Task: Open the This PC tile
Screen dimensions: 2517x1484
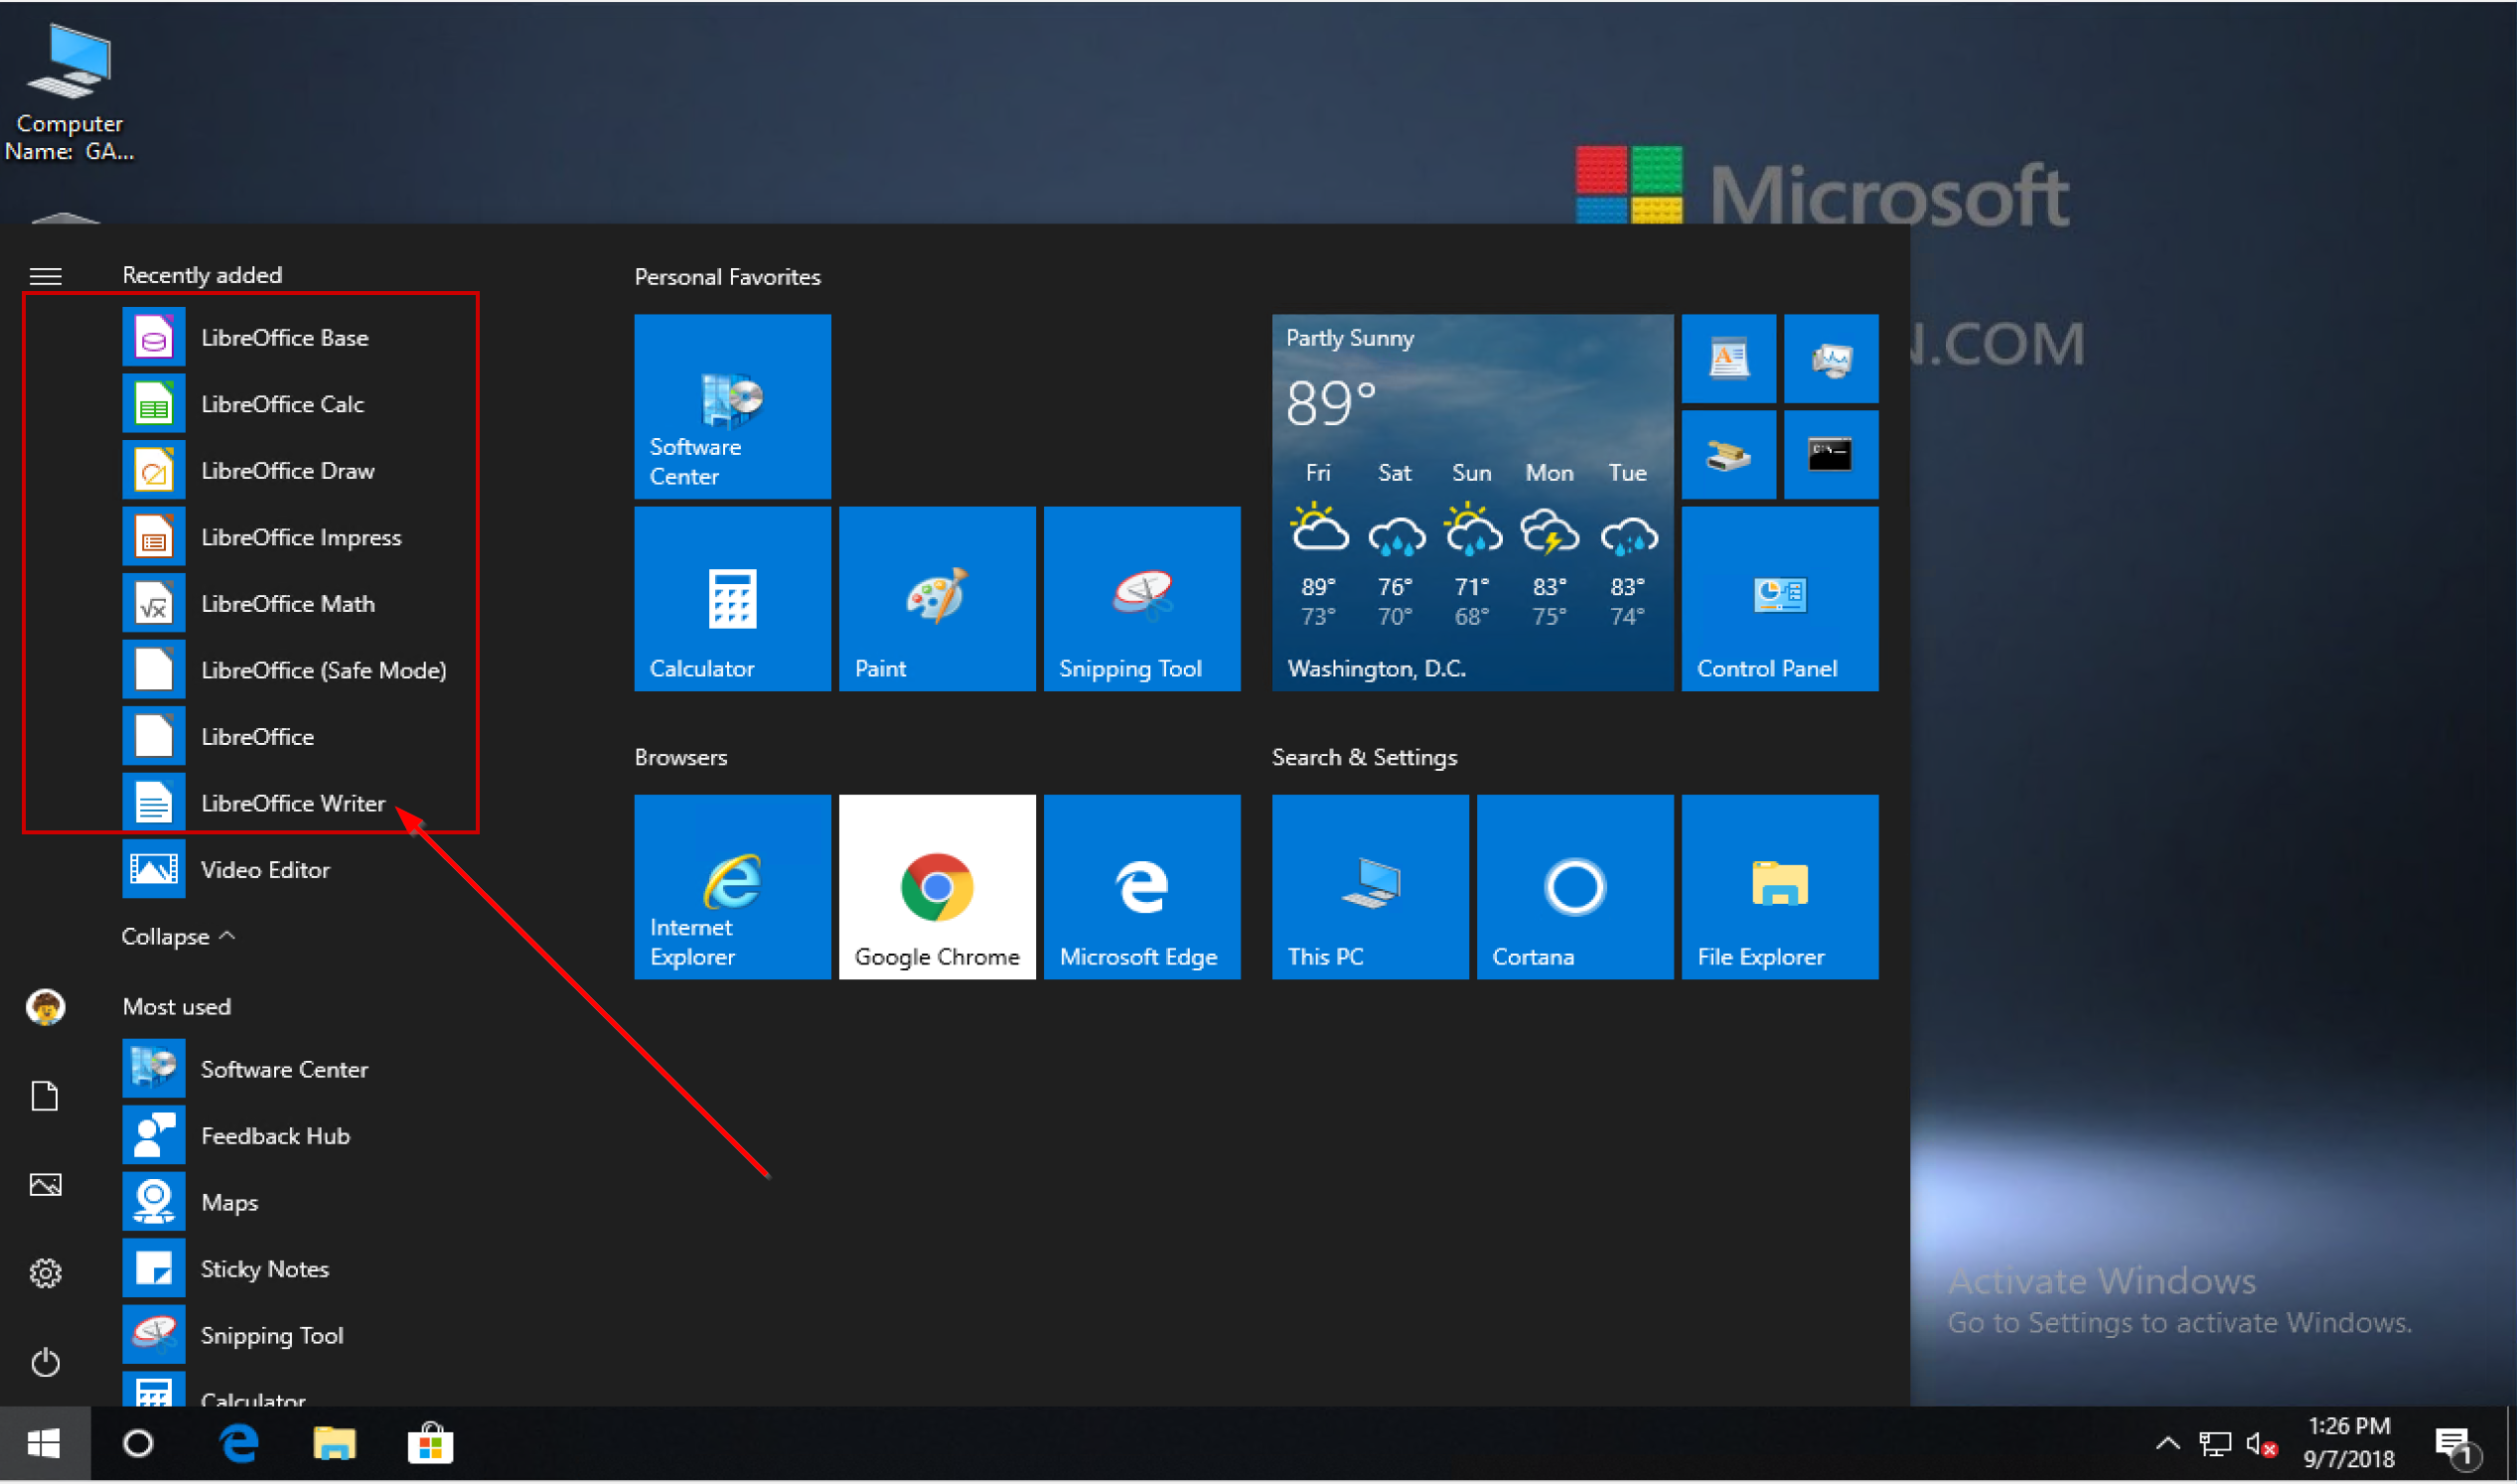Action: coord(1369,886)
